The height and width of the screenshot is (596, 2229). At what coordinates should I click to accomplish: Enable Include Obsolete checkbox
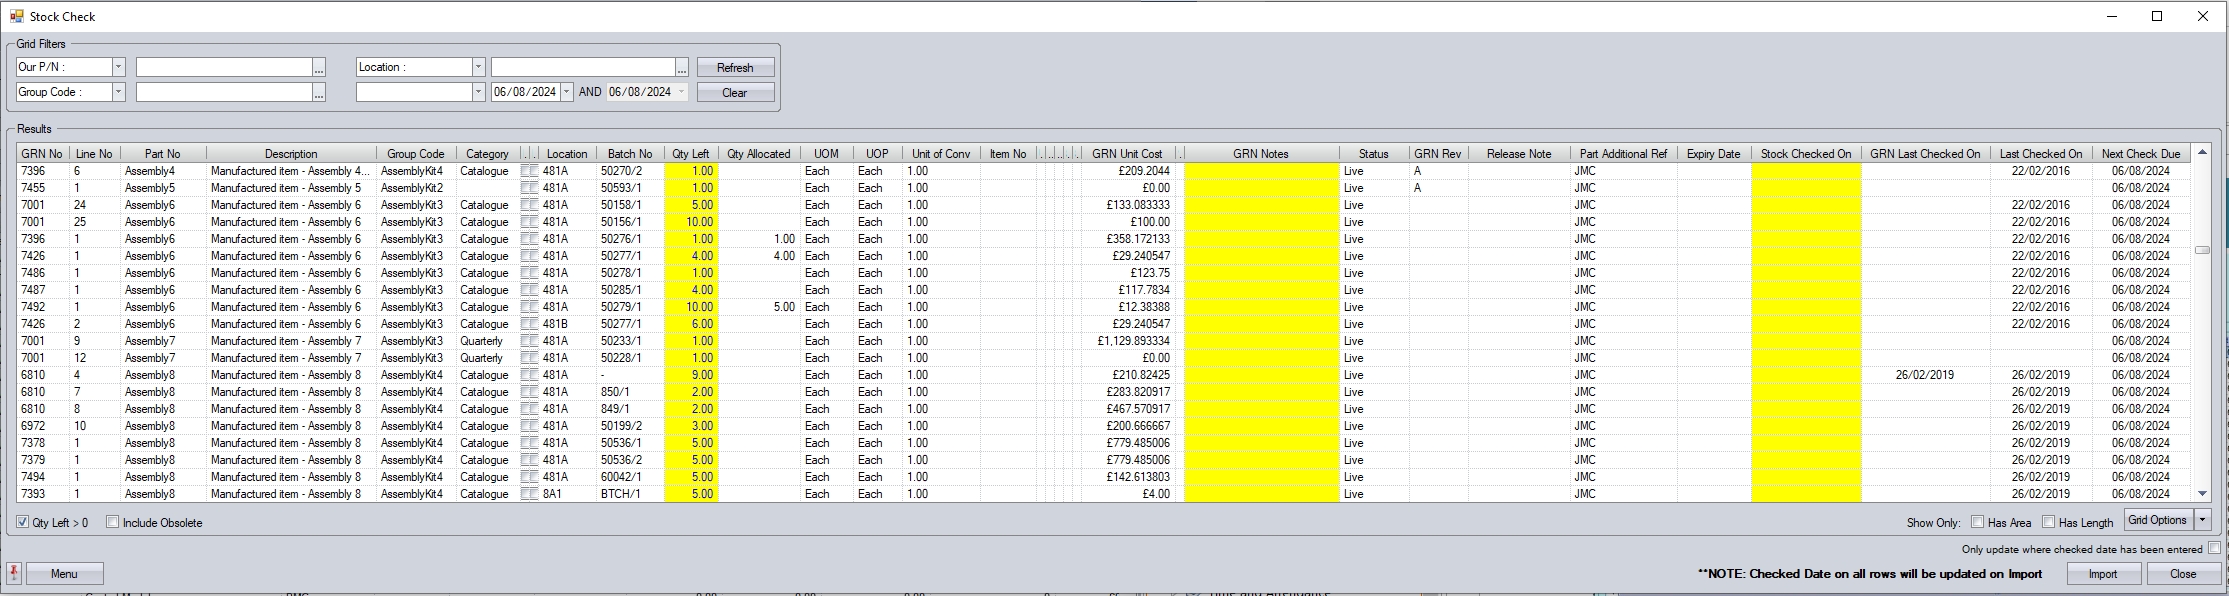click(x=113, y=522)
